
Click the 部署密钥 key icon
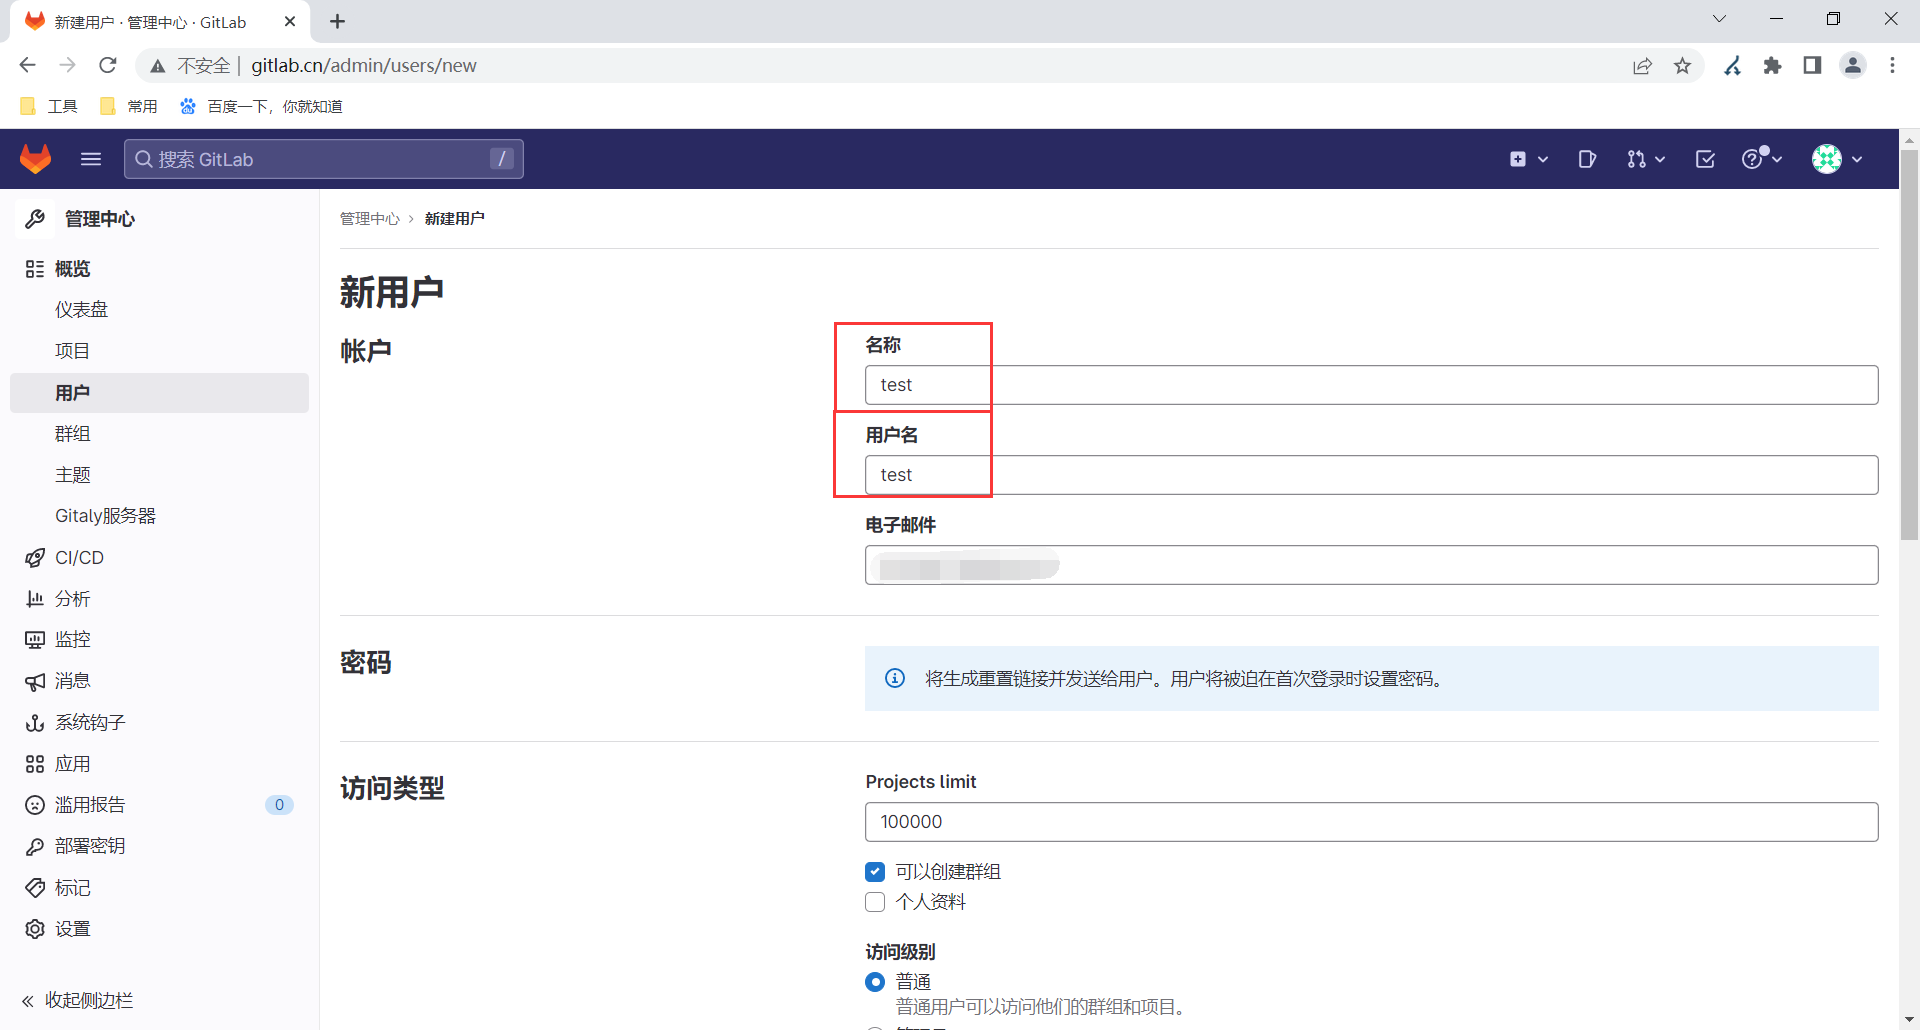(x=35, y=847)
